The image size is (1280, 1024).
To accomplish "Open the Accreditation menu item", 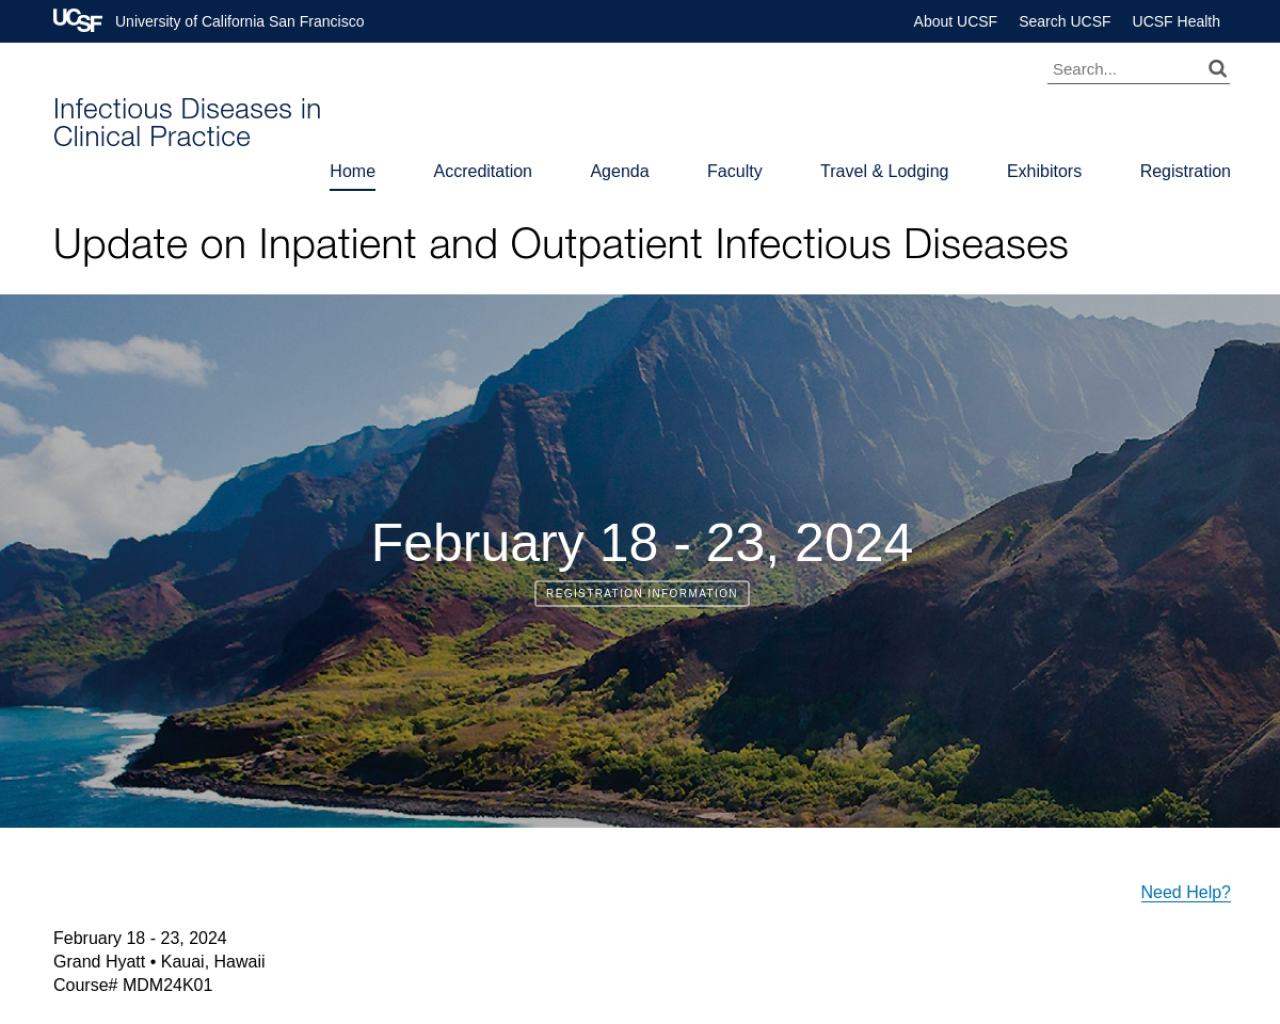I will [x=483, y=171].
